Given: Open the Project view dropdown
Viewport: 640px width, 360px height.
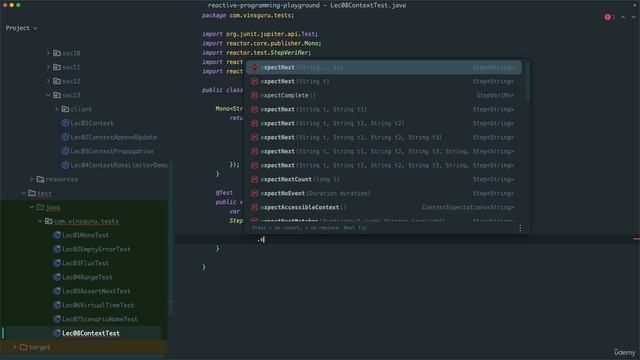Looking at the screenshot, I should coord(22,28).
